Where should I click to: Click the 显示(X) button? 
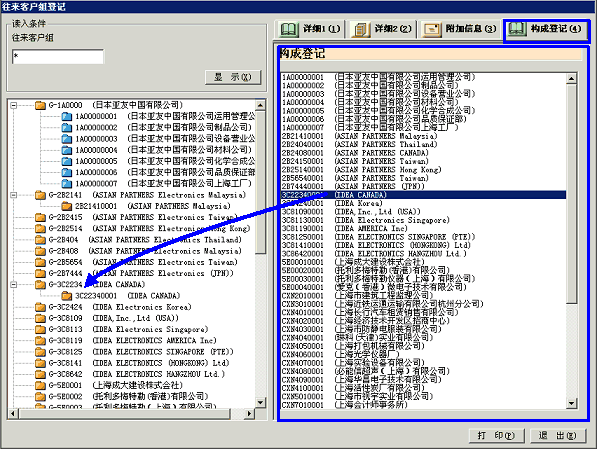pyautogui.click(x=233, y=77)
